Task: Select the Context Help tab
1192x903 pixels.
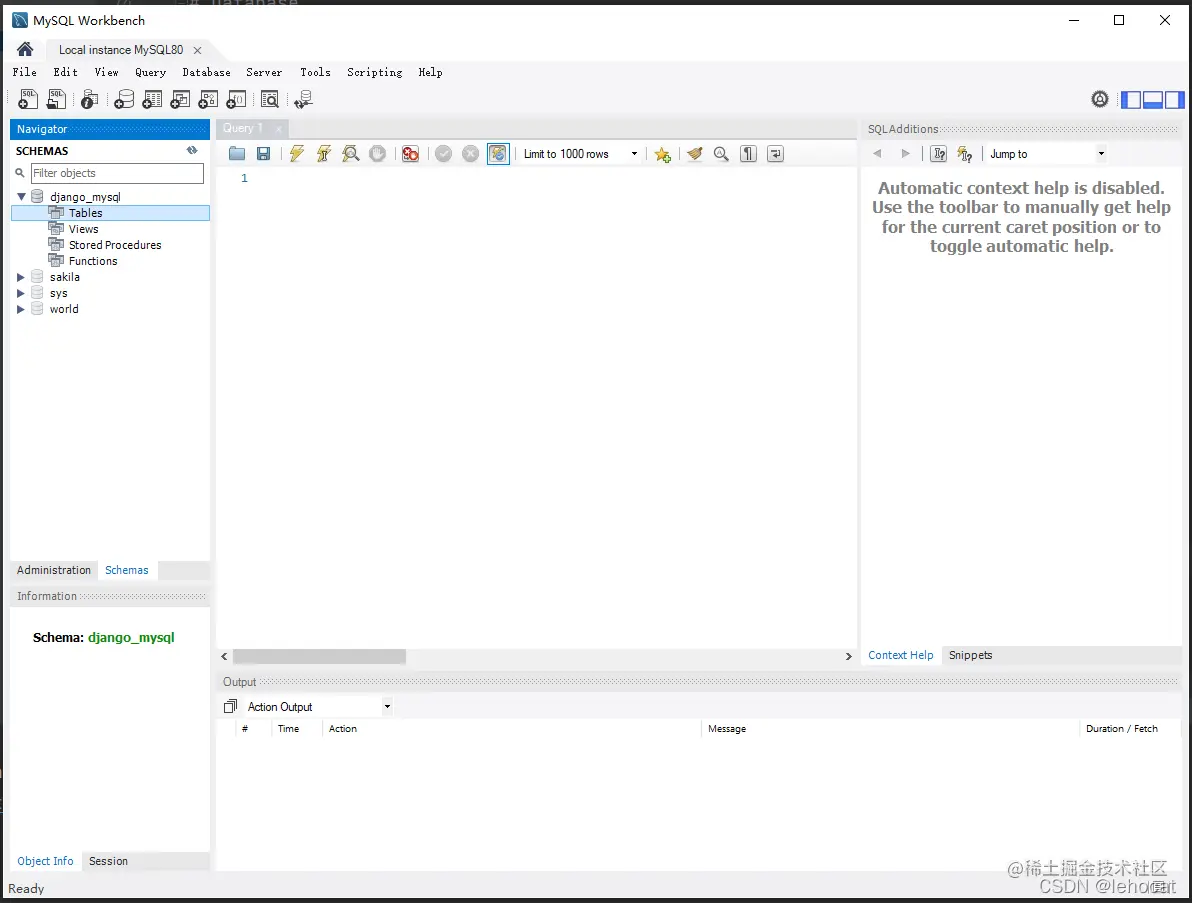Action: (901, 655)
